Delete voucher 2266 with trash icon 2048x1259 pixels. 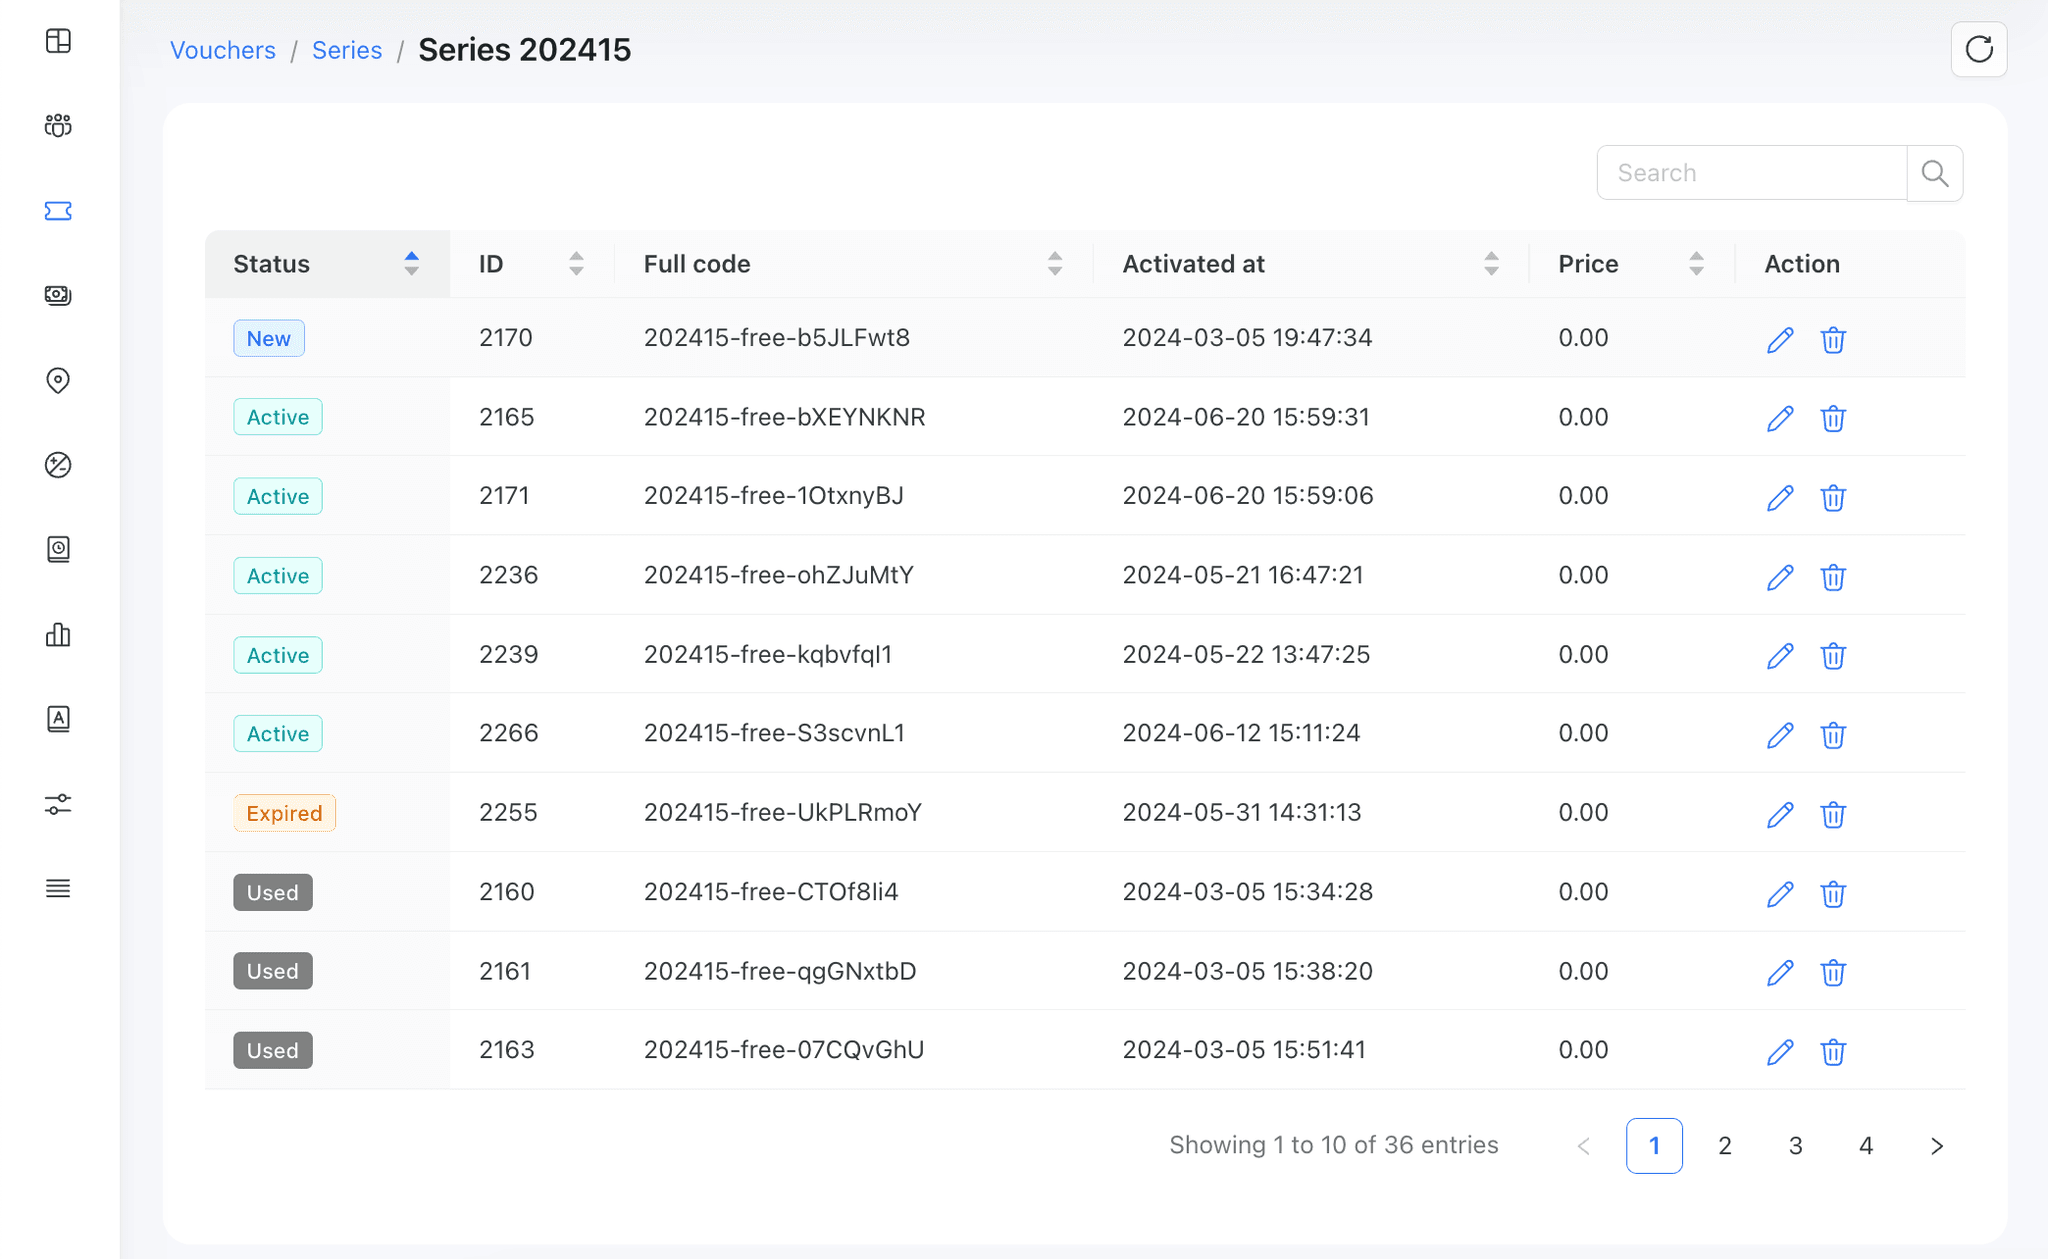(x=1833, y=735)
